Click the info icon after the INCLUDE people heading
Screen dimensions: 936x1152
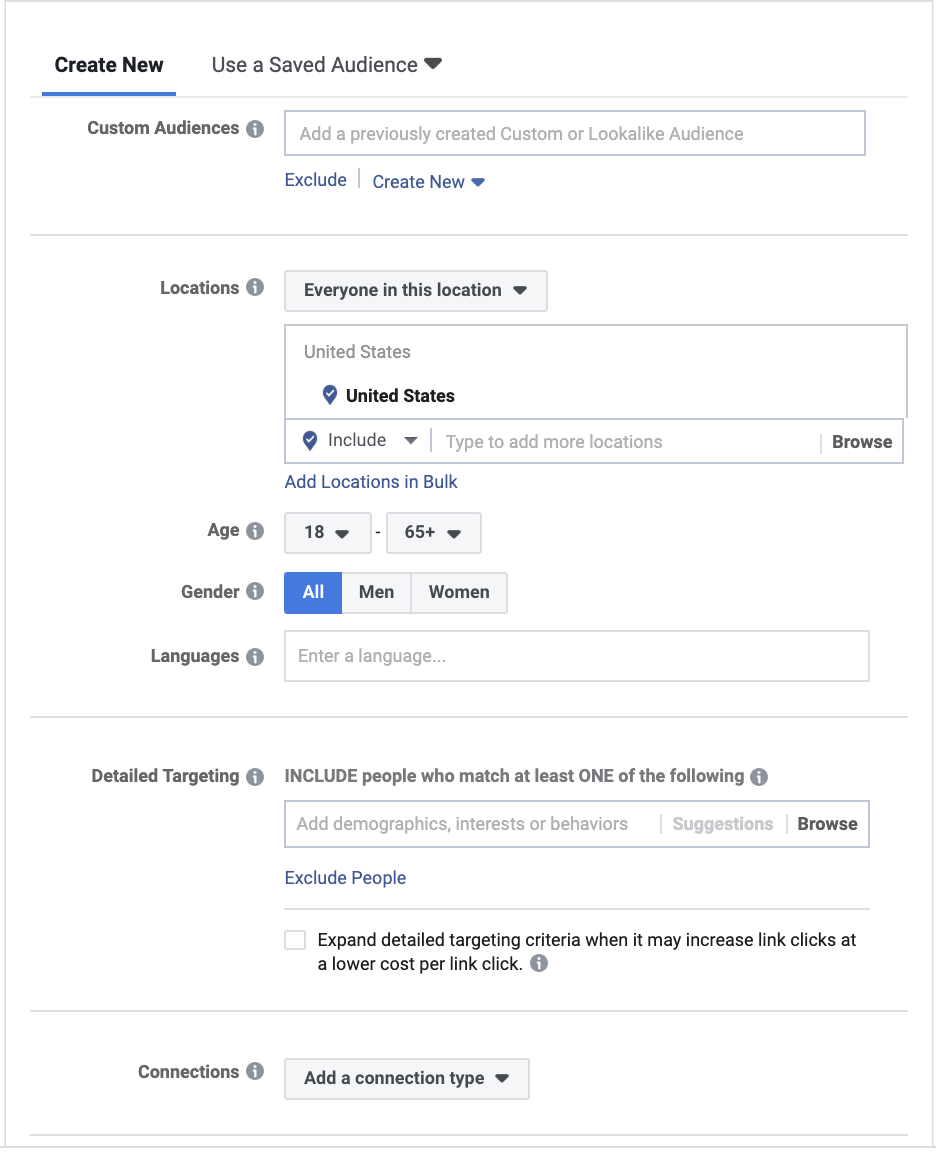(x=759, y=777)
